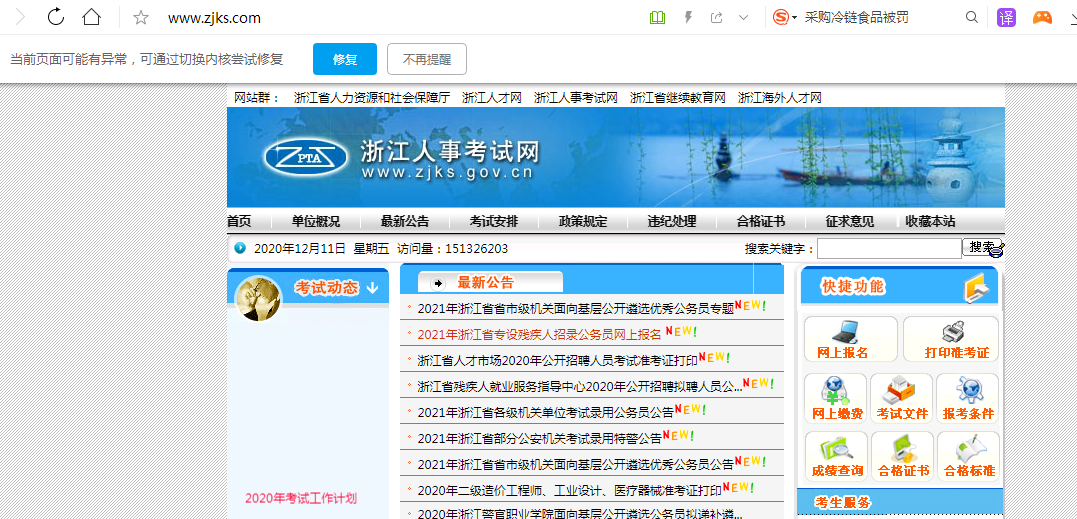Open reading mode book icon
This screenshot has width=1077, height=519.
point(657,18)
